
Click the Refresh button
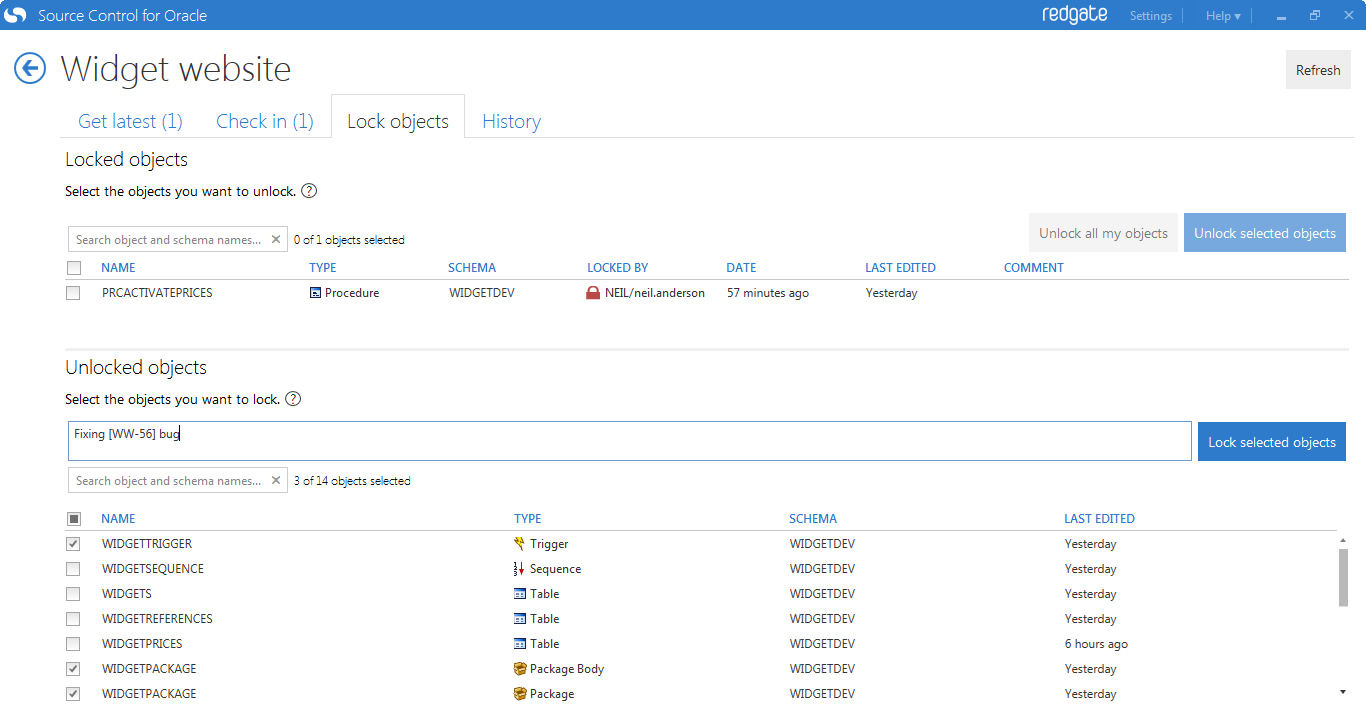[1317, 70]
